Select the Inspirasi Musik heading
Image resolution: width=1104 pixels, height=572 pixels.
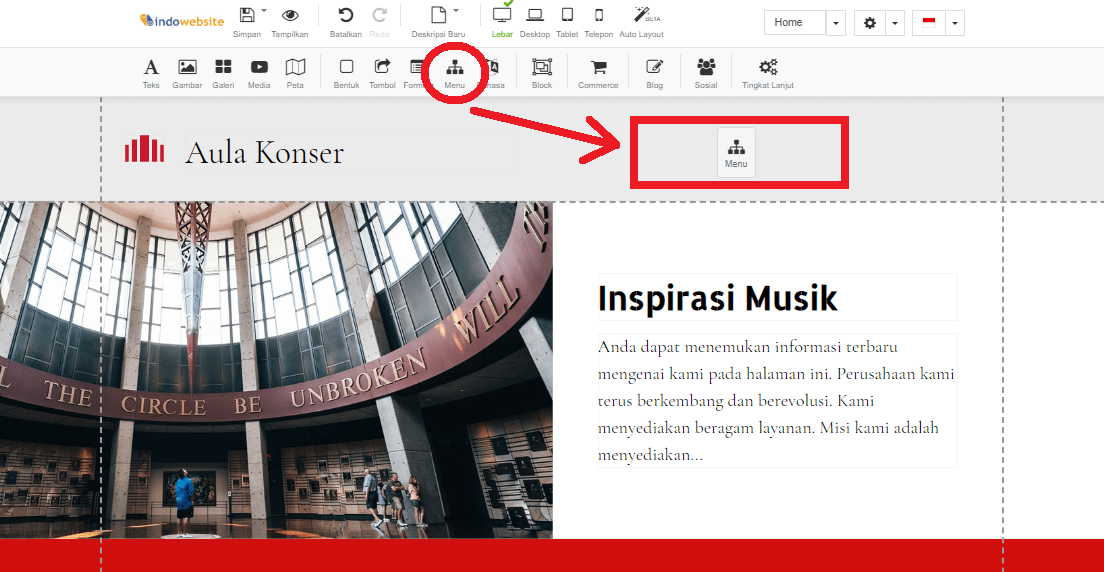coord(718,298)
